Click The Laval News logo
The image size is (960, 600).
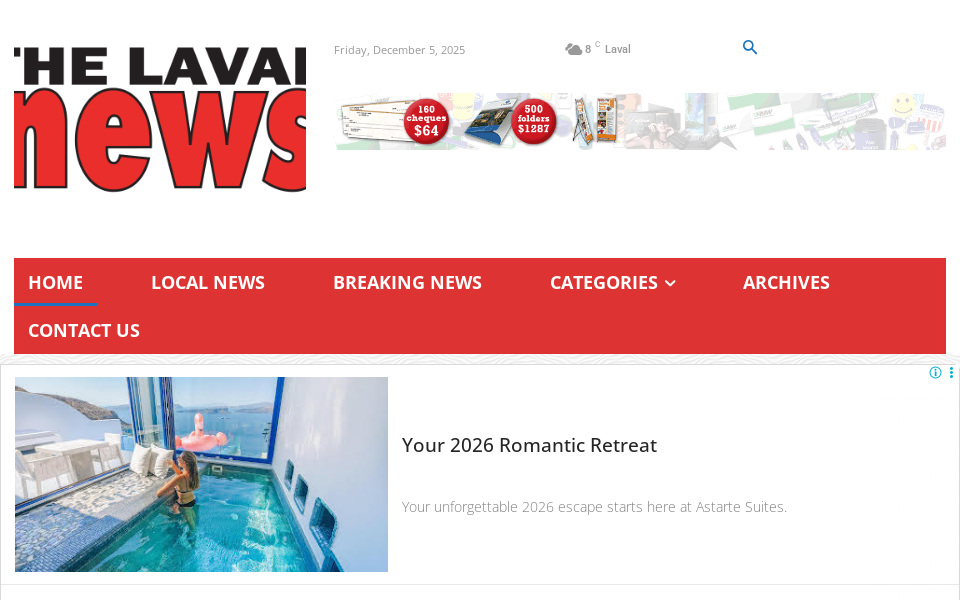click(x=160, y=119)
